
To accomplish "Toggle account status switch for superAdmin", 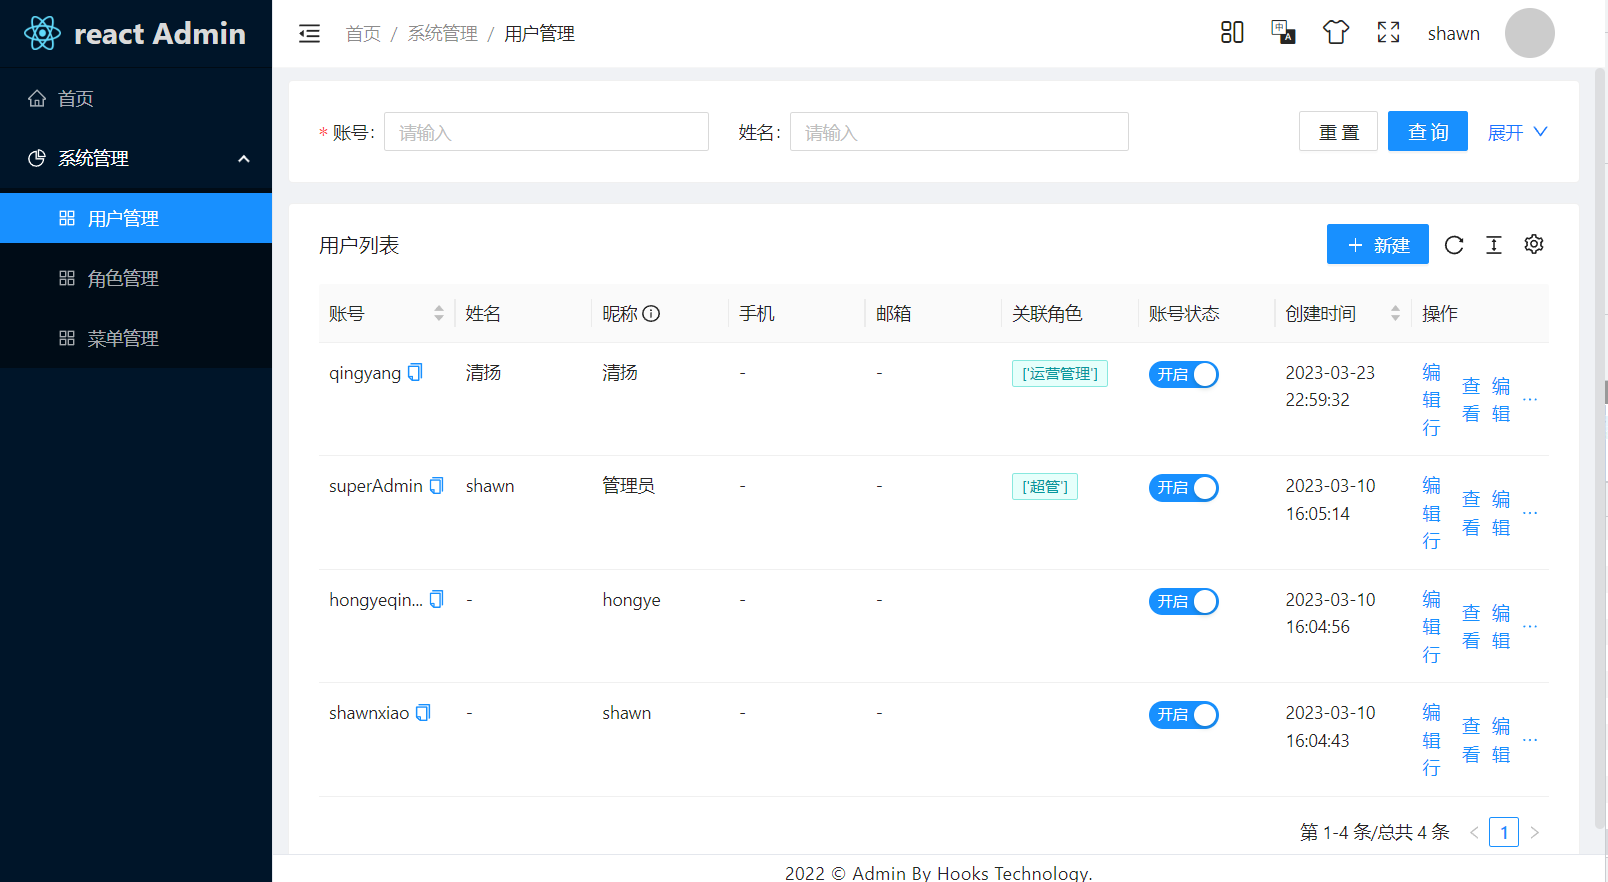I will click(x=1184, y=488).
